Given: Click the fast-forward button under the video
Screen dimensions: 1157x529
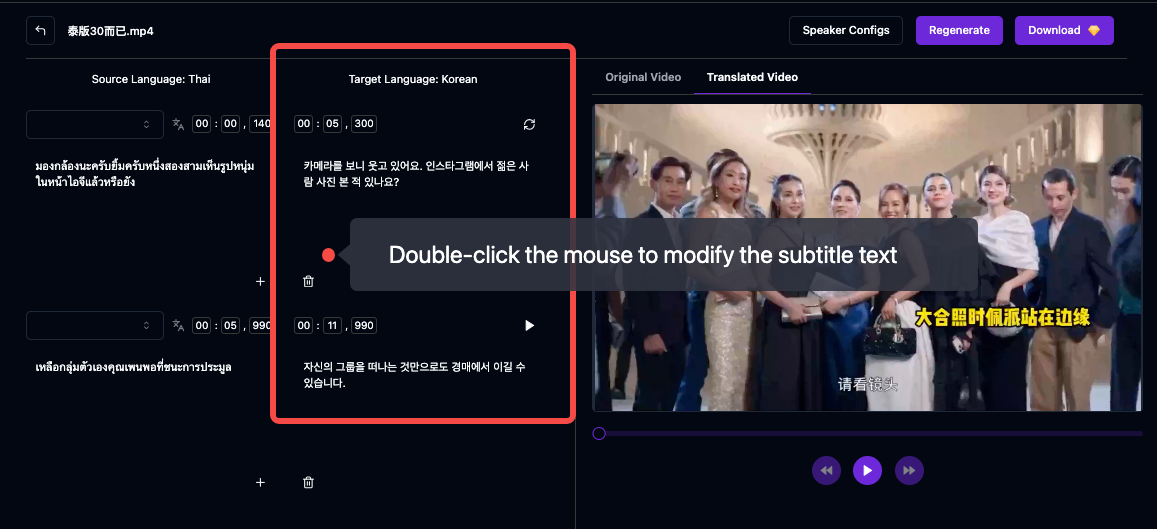Looking at the screenshot, I should pyautogui.click(x=908, y=470).
